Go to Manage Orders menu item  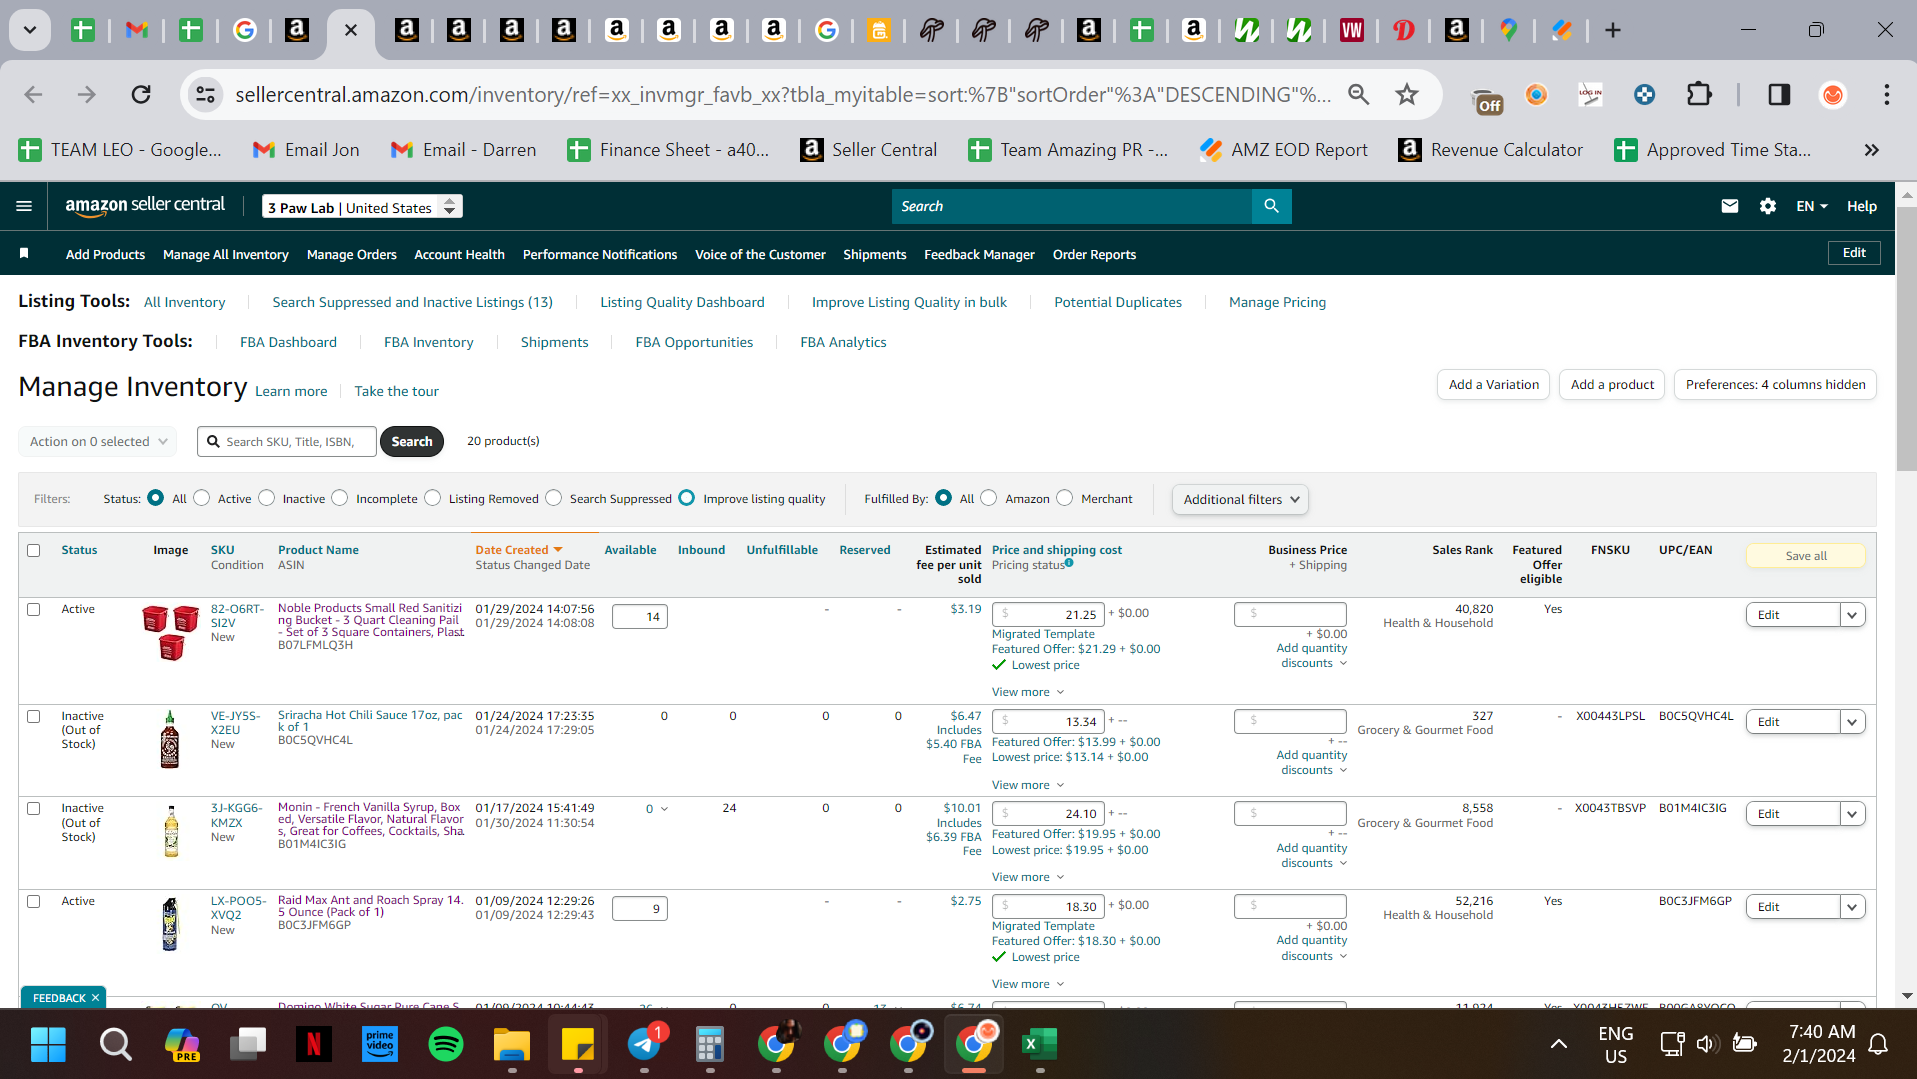(x=352, y=254)
